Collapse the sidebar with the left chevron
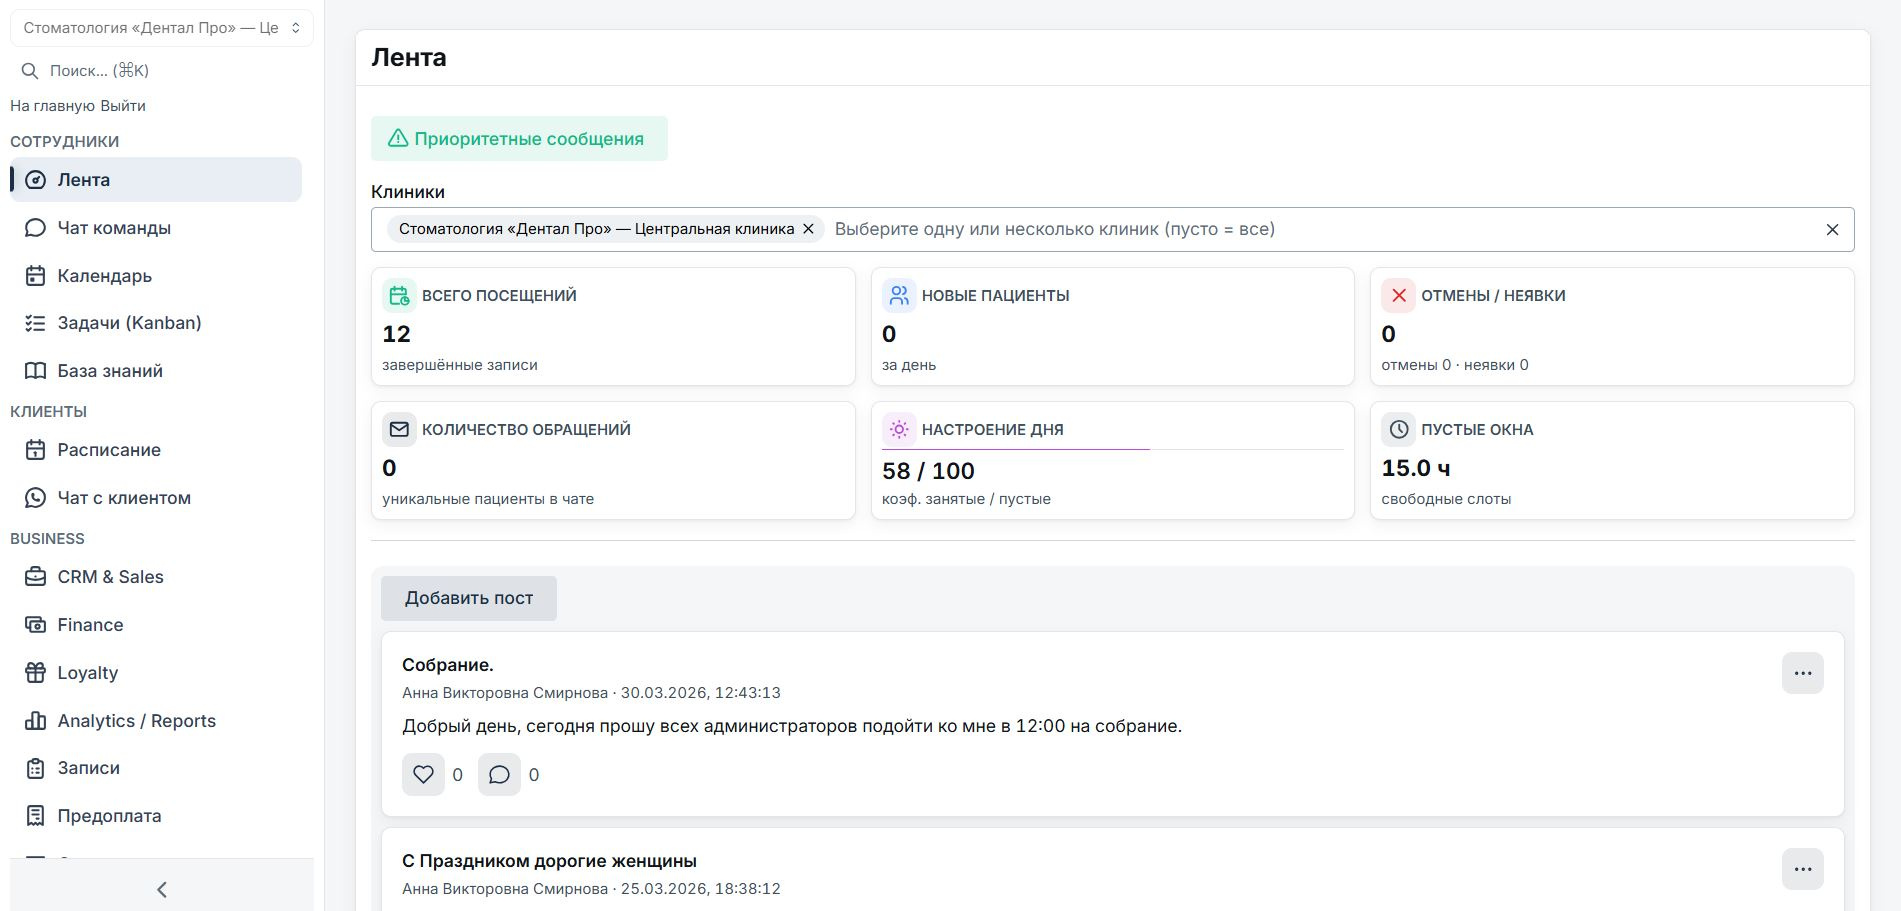 pos(162,889)
